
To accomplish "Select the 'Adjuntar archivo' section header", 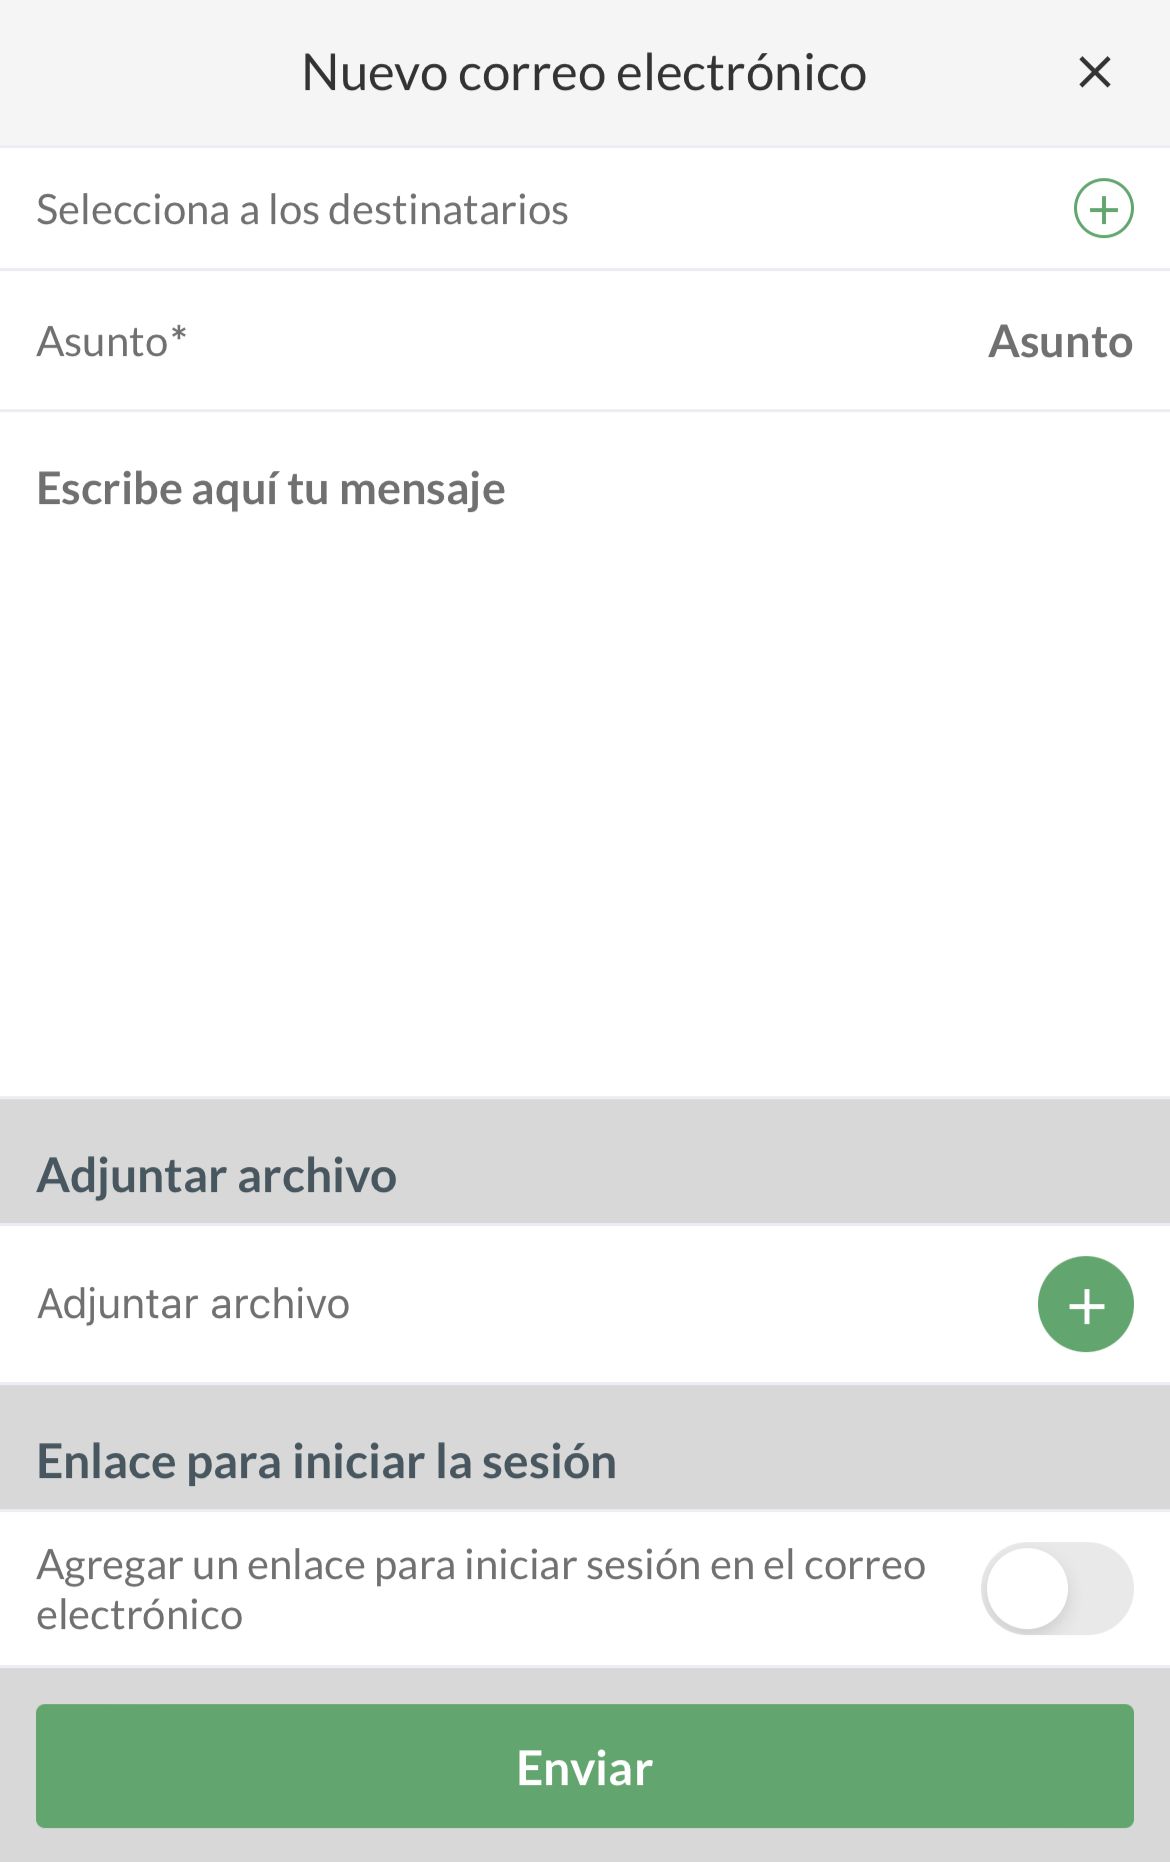I will coord(216,1175).
